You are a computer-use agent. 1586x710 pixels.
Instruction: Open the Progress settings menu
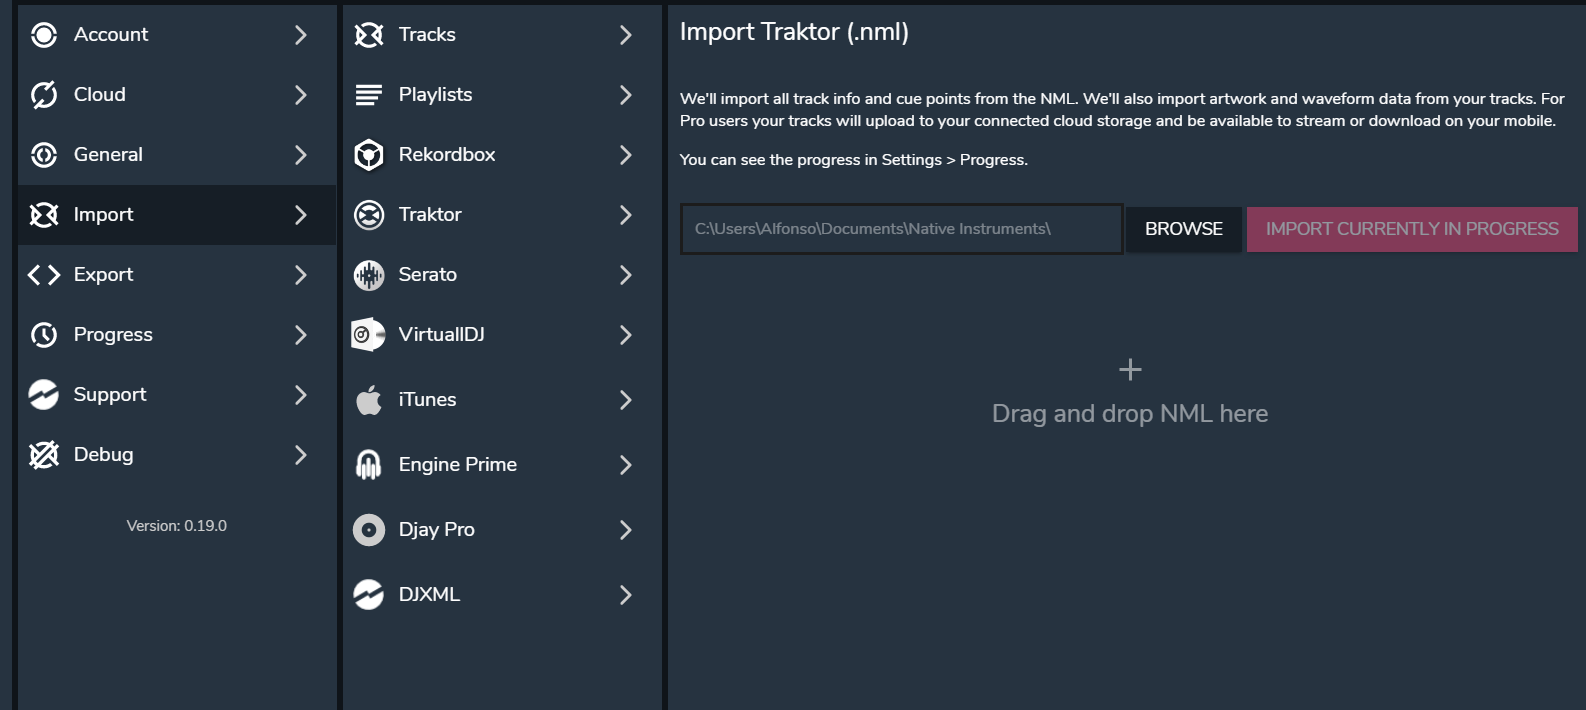click(113, 335)
